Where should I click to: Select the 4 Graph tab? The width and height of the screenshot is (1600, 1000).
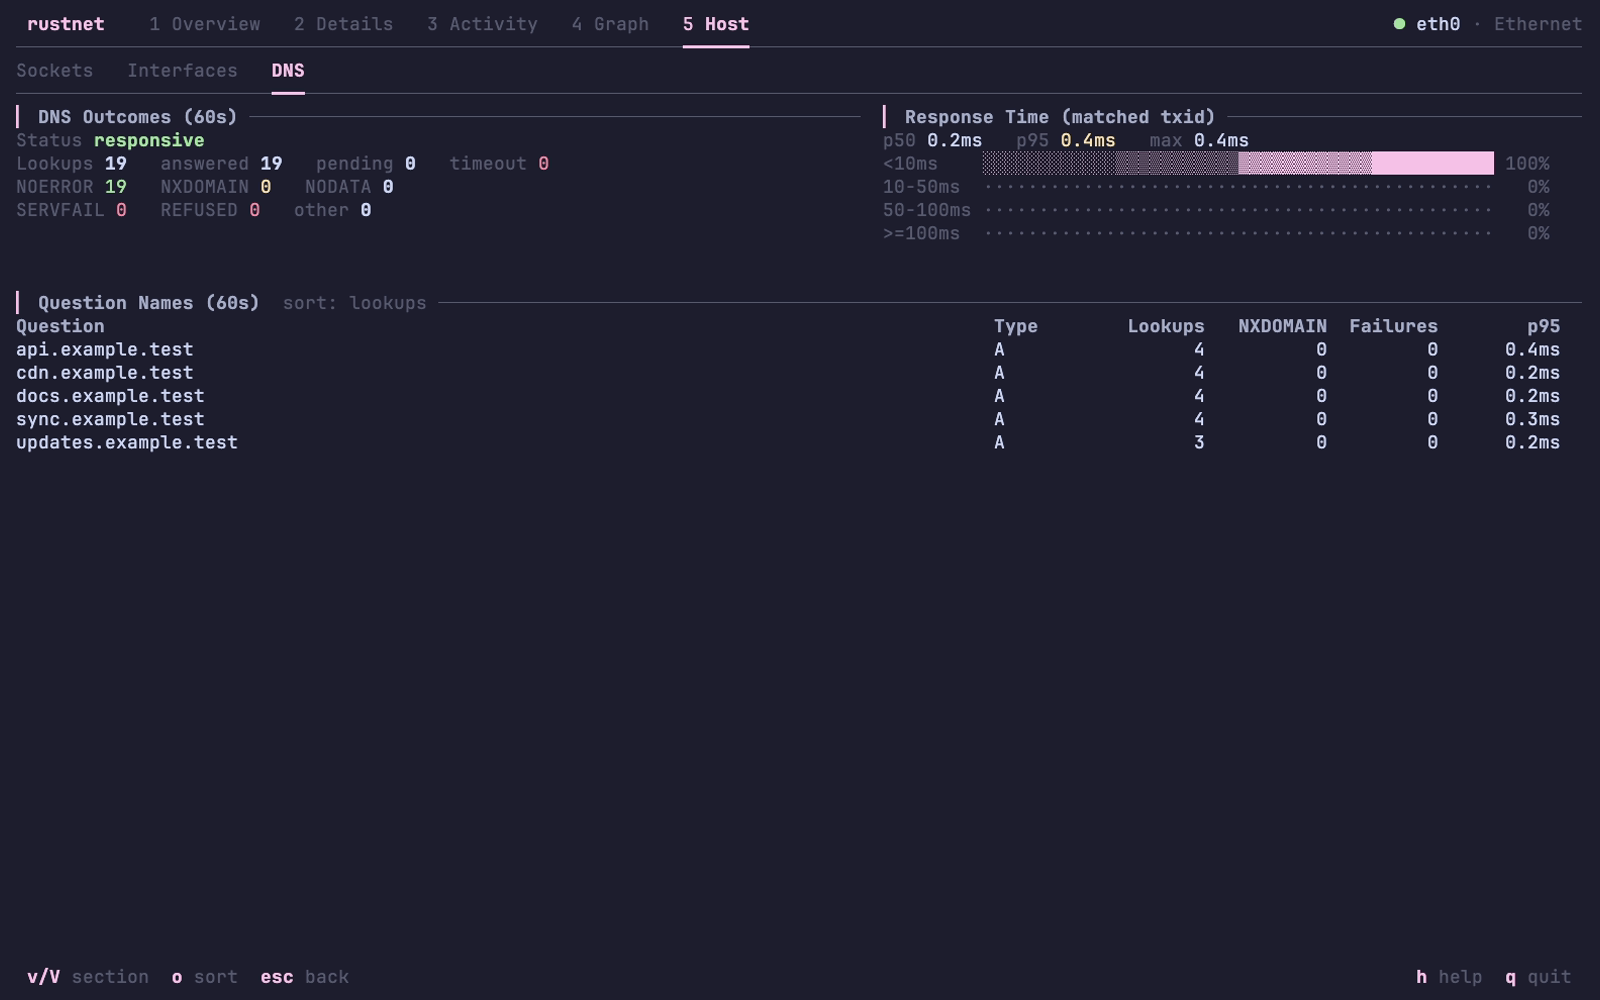[x=610, y=24]
